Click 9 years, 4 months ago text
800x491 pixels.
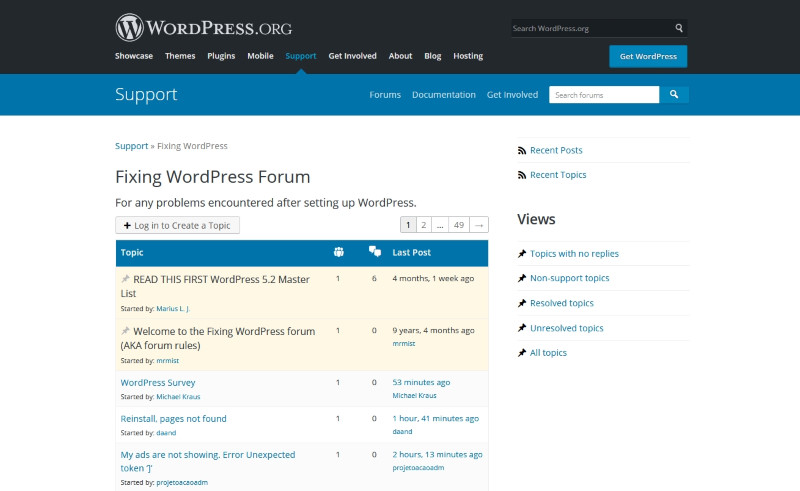click(433, 330)
